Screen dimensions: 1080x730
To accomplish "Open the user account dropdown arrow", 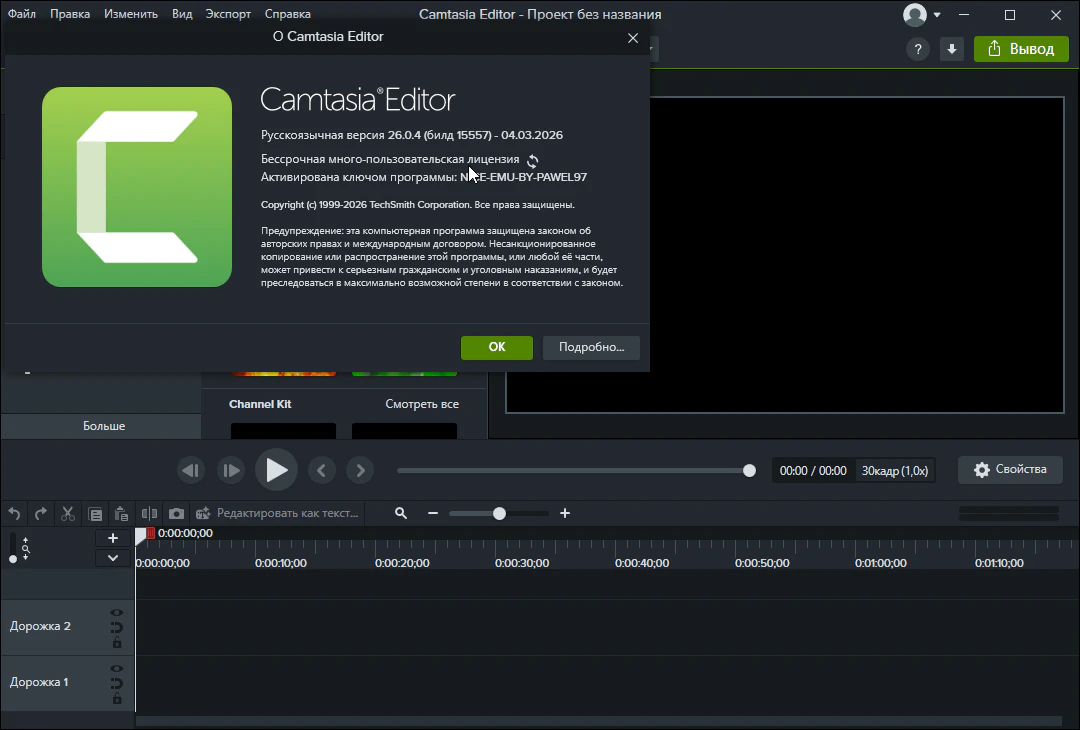I will pyautogui.click(x=937, y=15).
